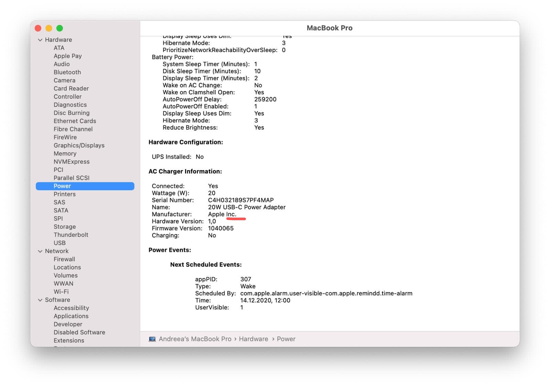Screen dimensions: 550x387
Task: Select Printers in the sidebar
Action: coord(65,194)
